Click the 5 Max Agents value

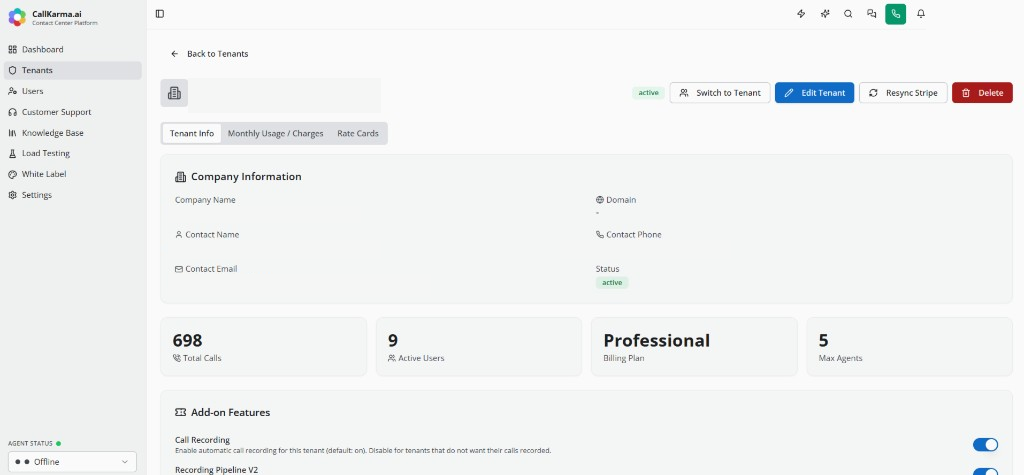[824, 340]
